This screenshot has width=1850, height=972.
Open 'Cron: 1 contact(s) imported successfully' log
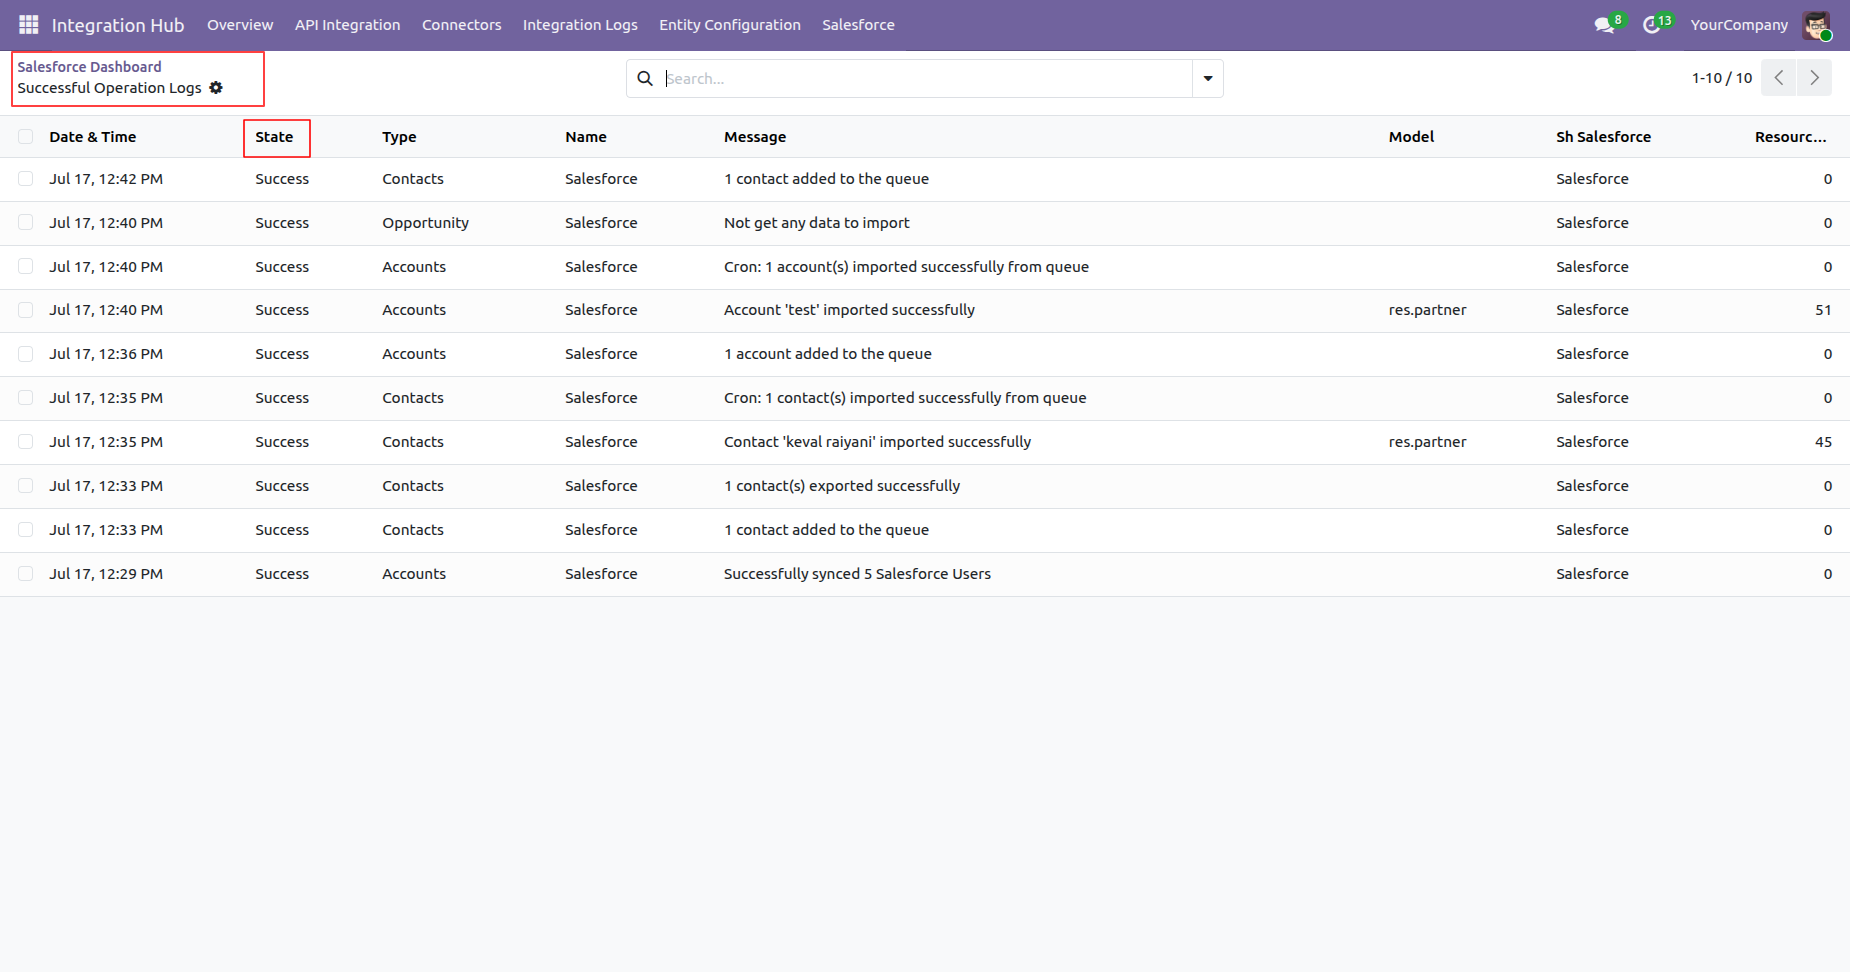click(x=905, y=398)
